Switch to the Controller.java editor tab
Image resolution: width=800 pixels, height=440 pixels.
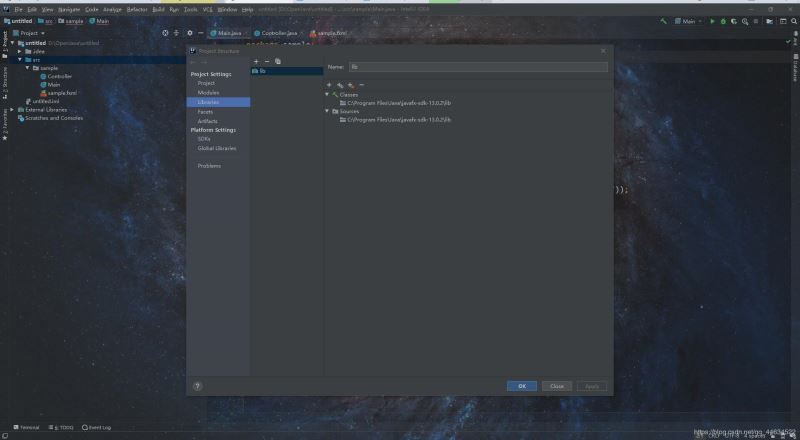pyautogui.click(x=279, y=33)
